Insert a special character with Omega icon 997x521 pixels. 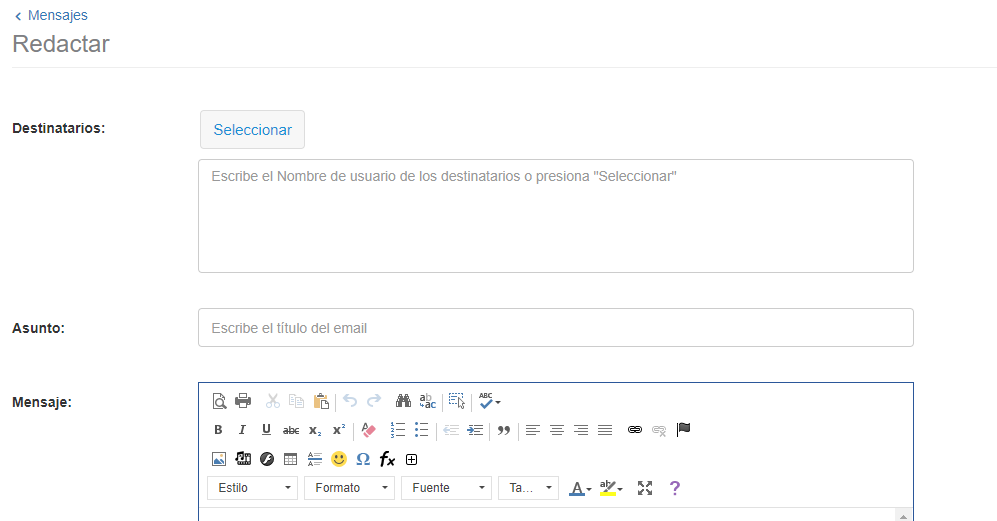click(x=363, y=459)
